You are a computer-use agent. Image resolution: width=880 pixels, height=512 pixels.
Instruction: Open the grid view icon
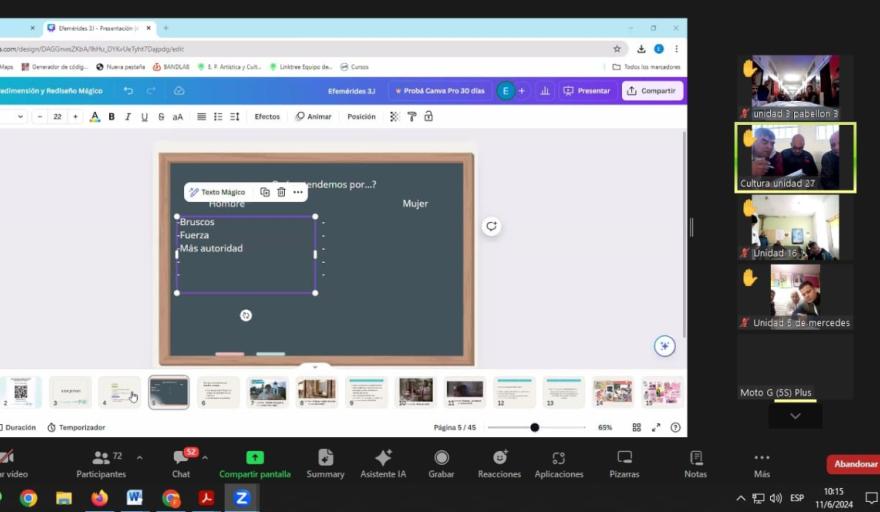636,427
